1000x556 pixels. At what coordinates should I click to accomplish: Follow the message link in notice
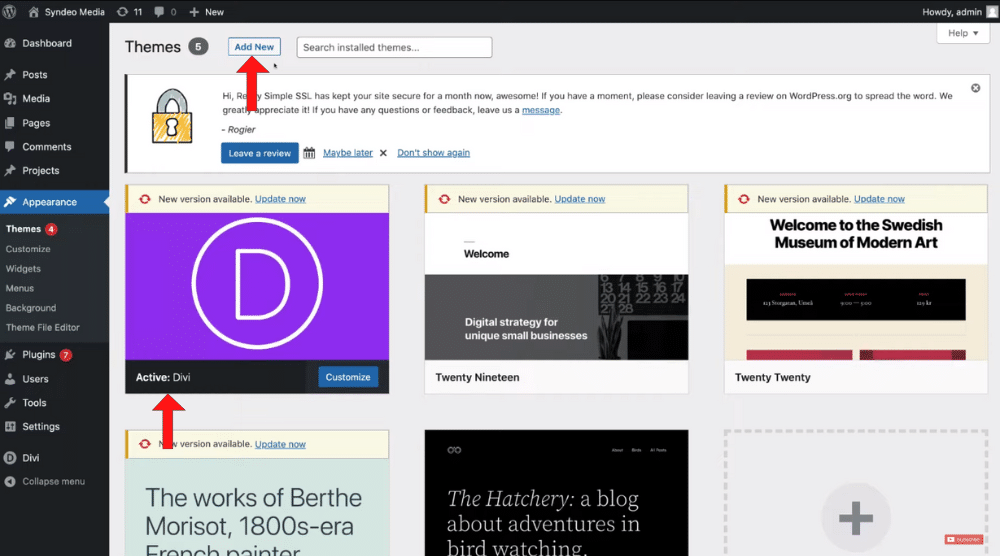[x=541, y=110]
